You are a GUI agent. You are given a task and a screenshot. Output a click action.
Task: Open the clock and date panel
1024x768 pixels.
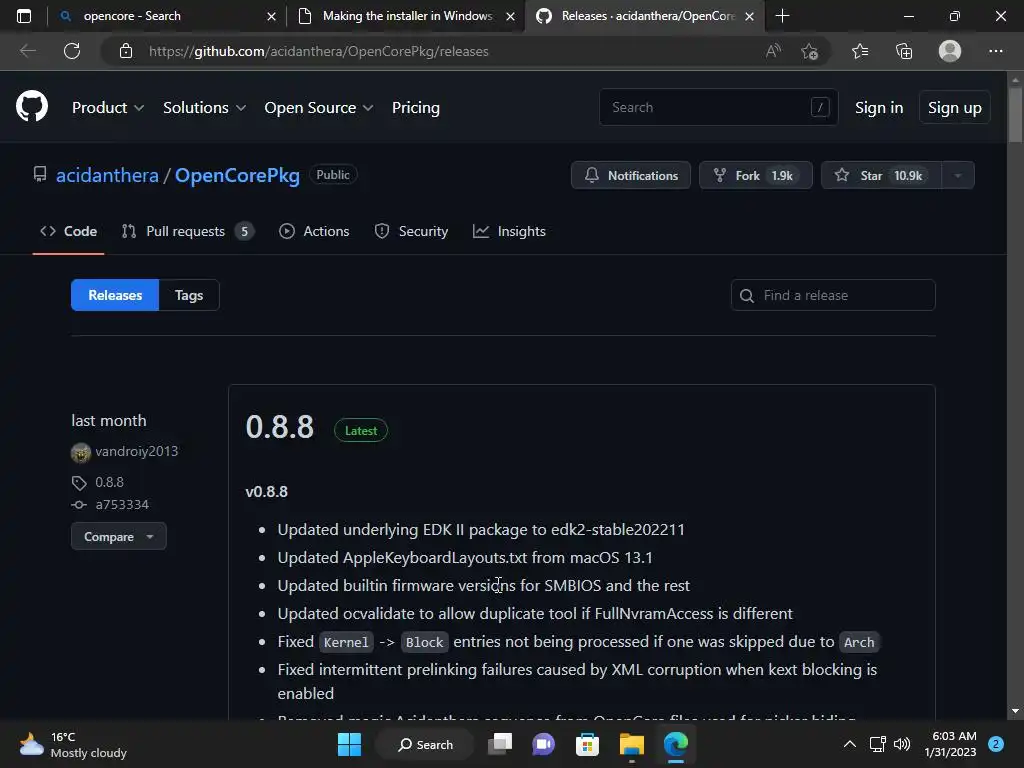tap(950, 744)
